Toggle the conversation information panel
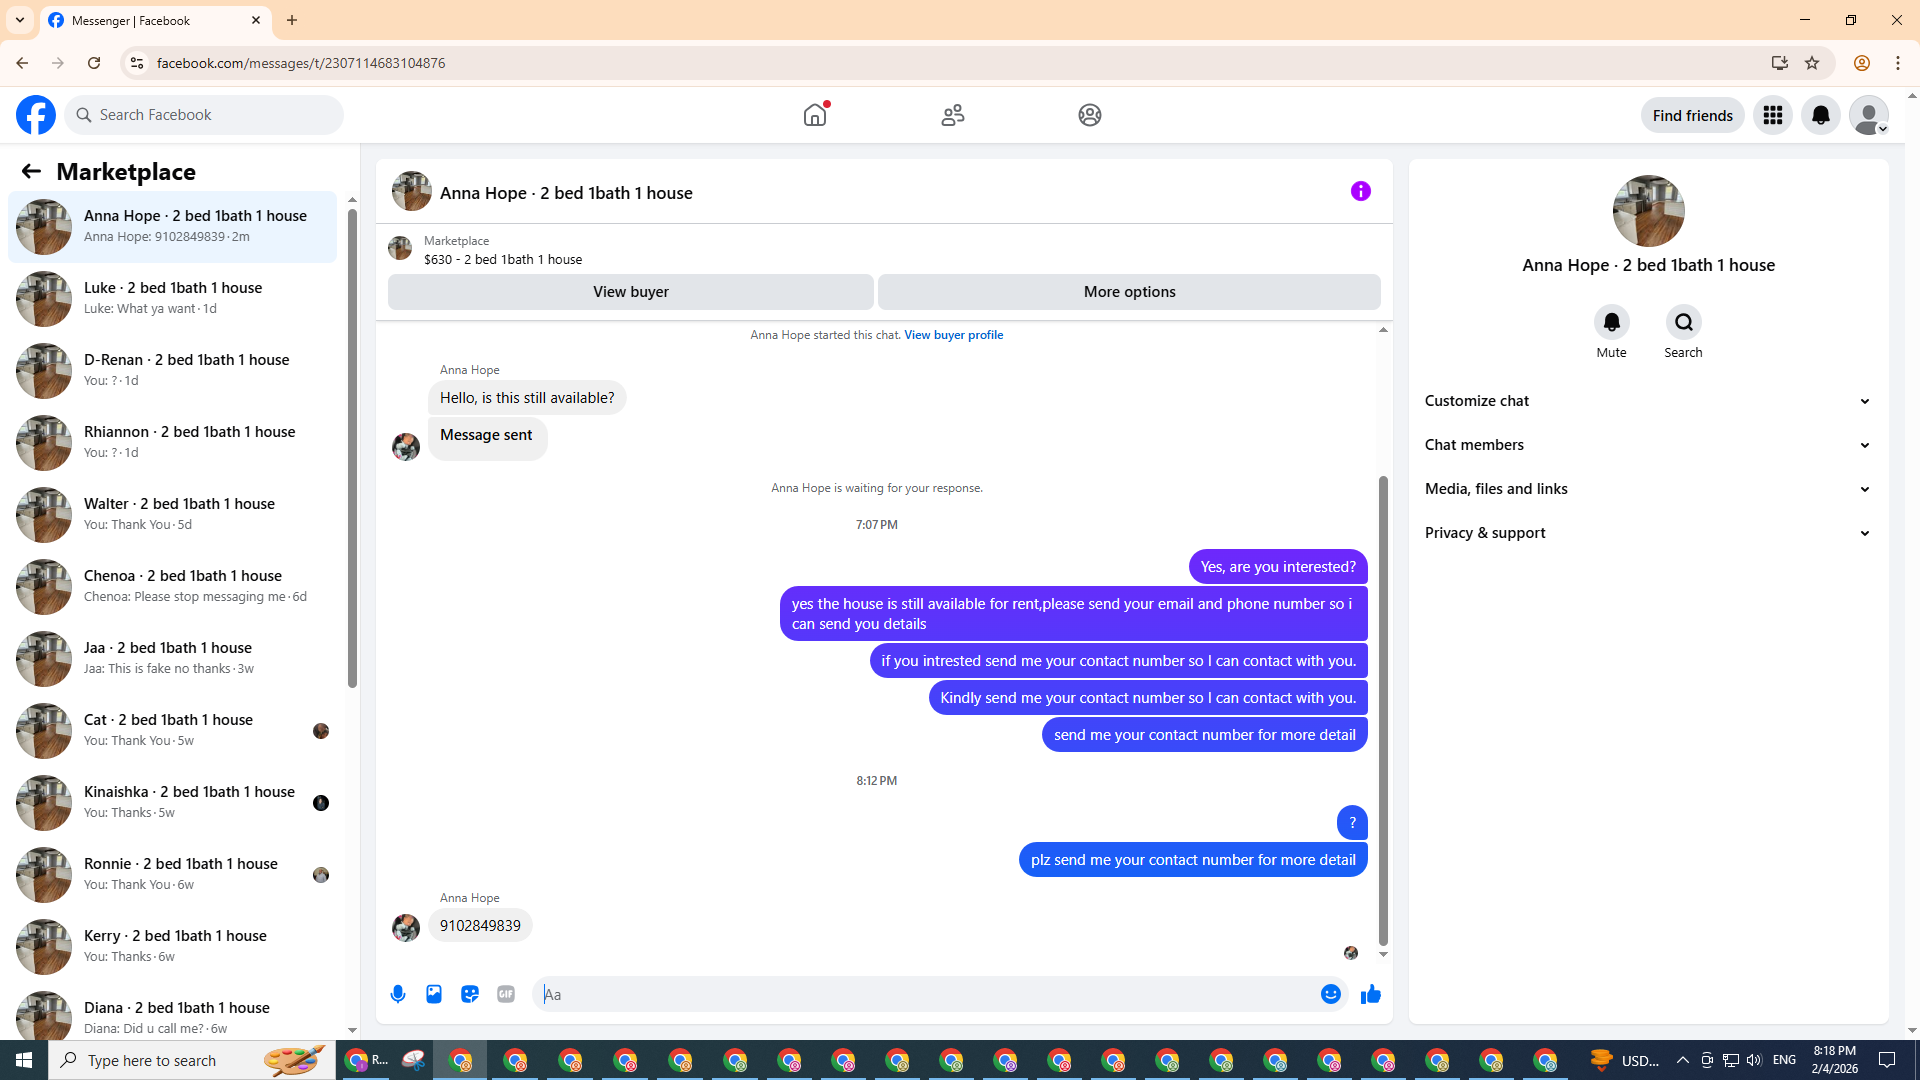1920x1080 pixels. tap(1360, 191)
